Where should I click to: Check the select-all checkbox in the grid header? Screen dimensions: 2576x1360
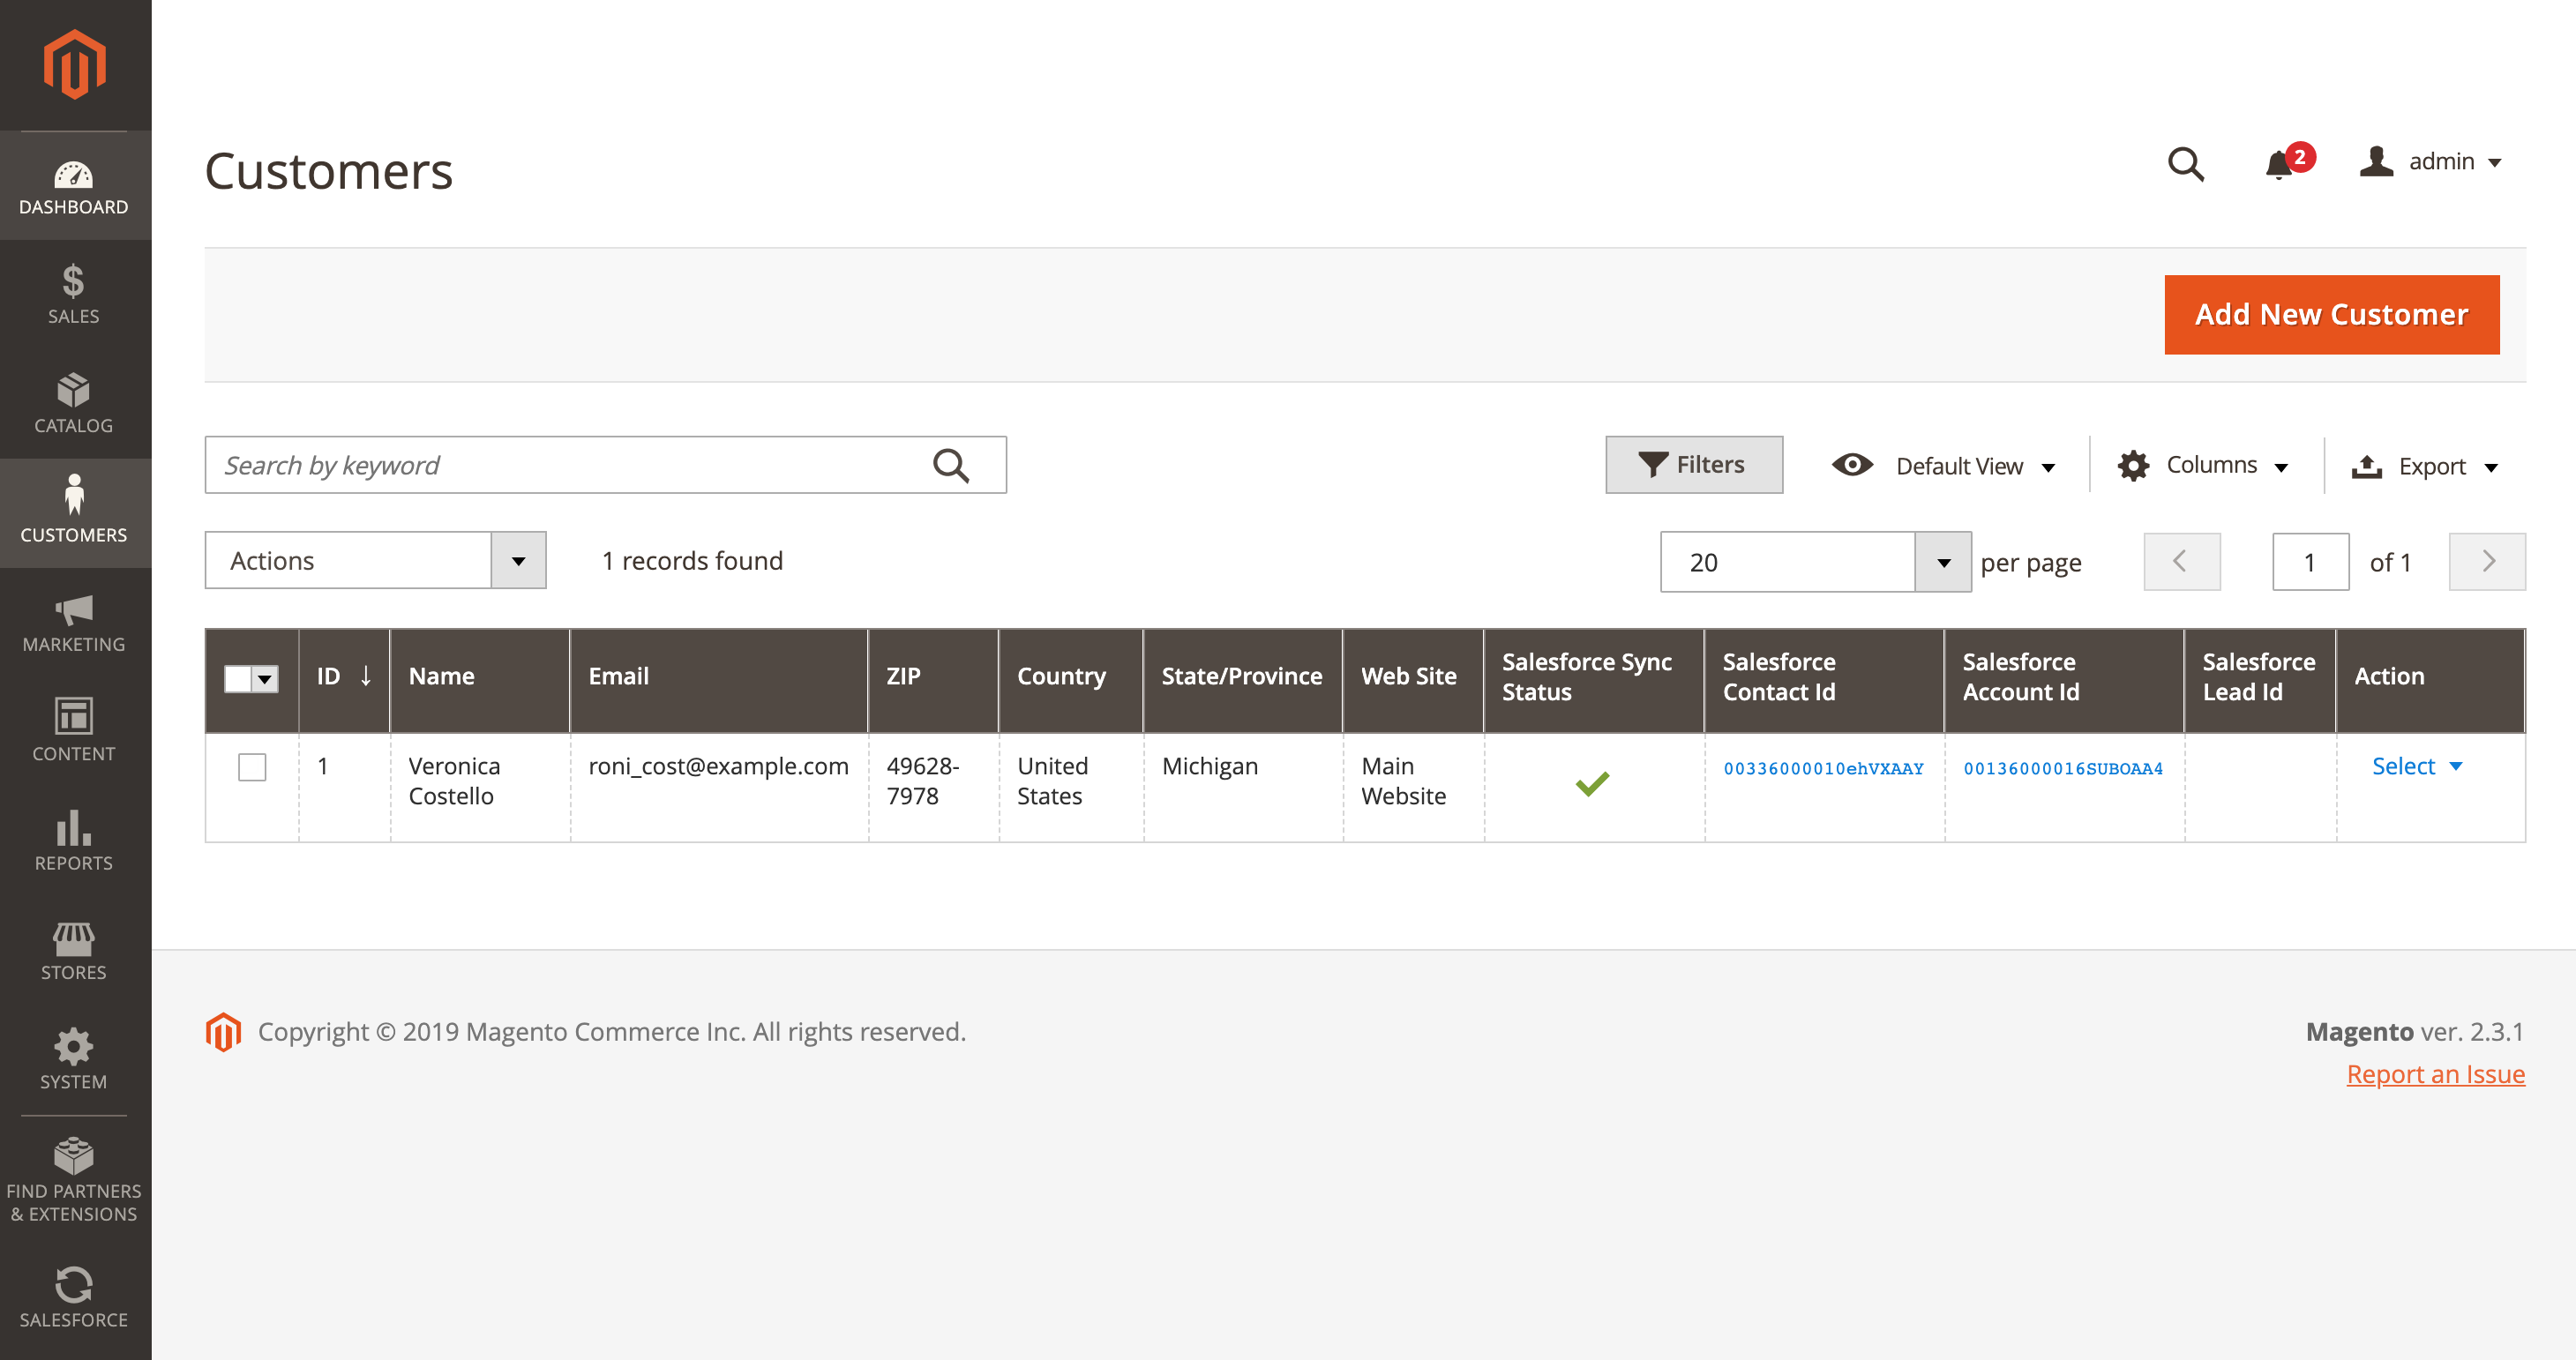tap(240, 678)
